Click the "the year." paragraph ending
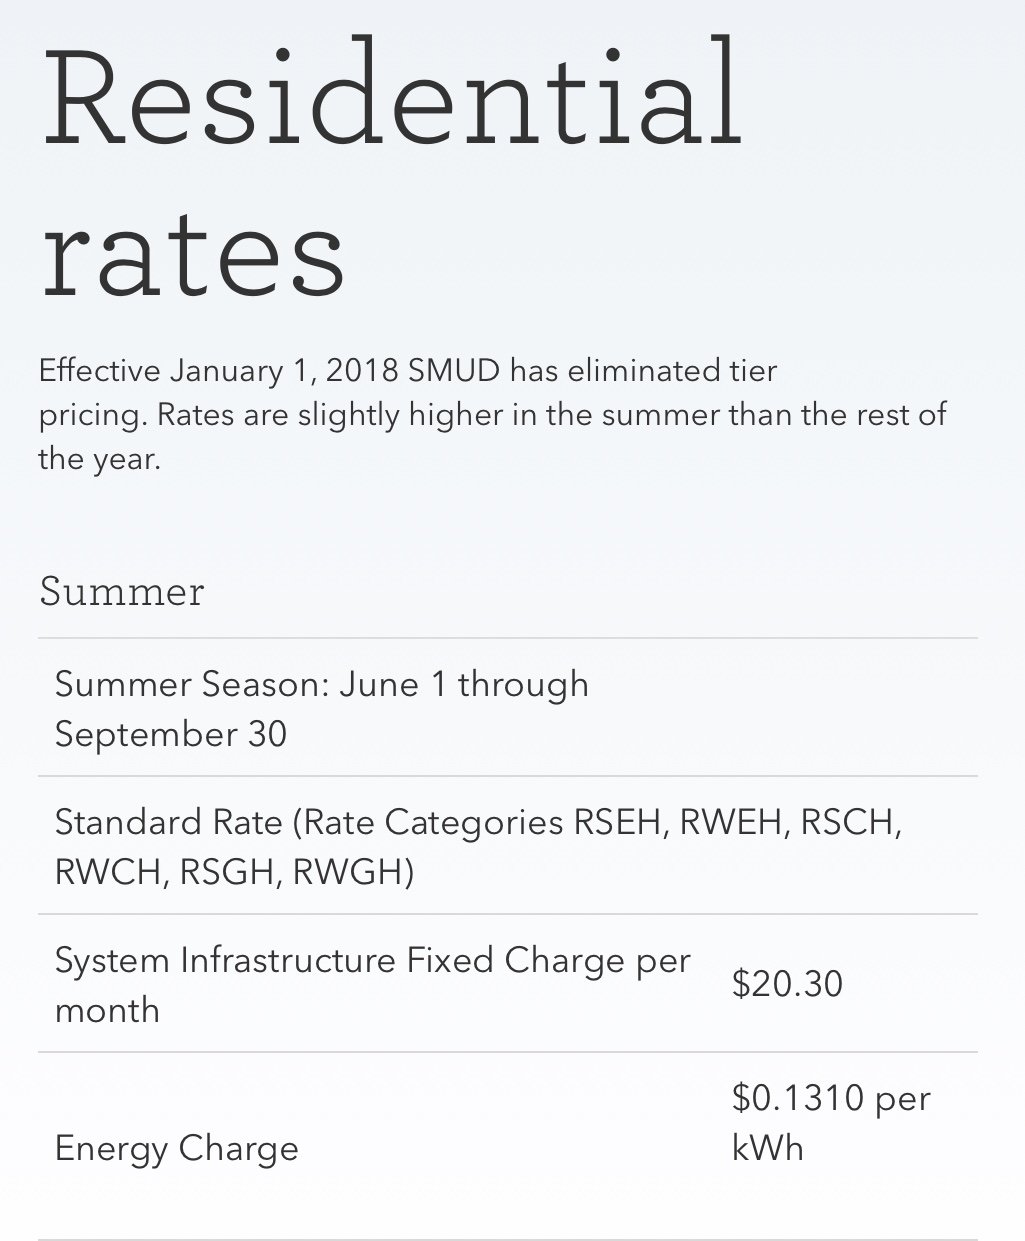The height and width of the screenshot is (1241, 1025). (99, 460)
